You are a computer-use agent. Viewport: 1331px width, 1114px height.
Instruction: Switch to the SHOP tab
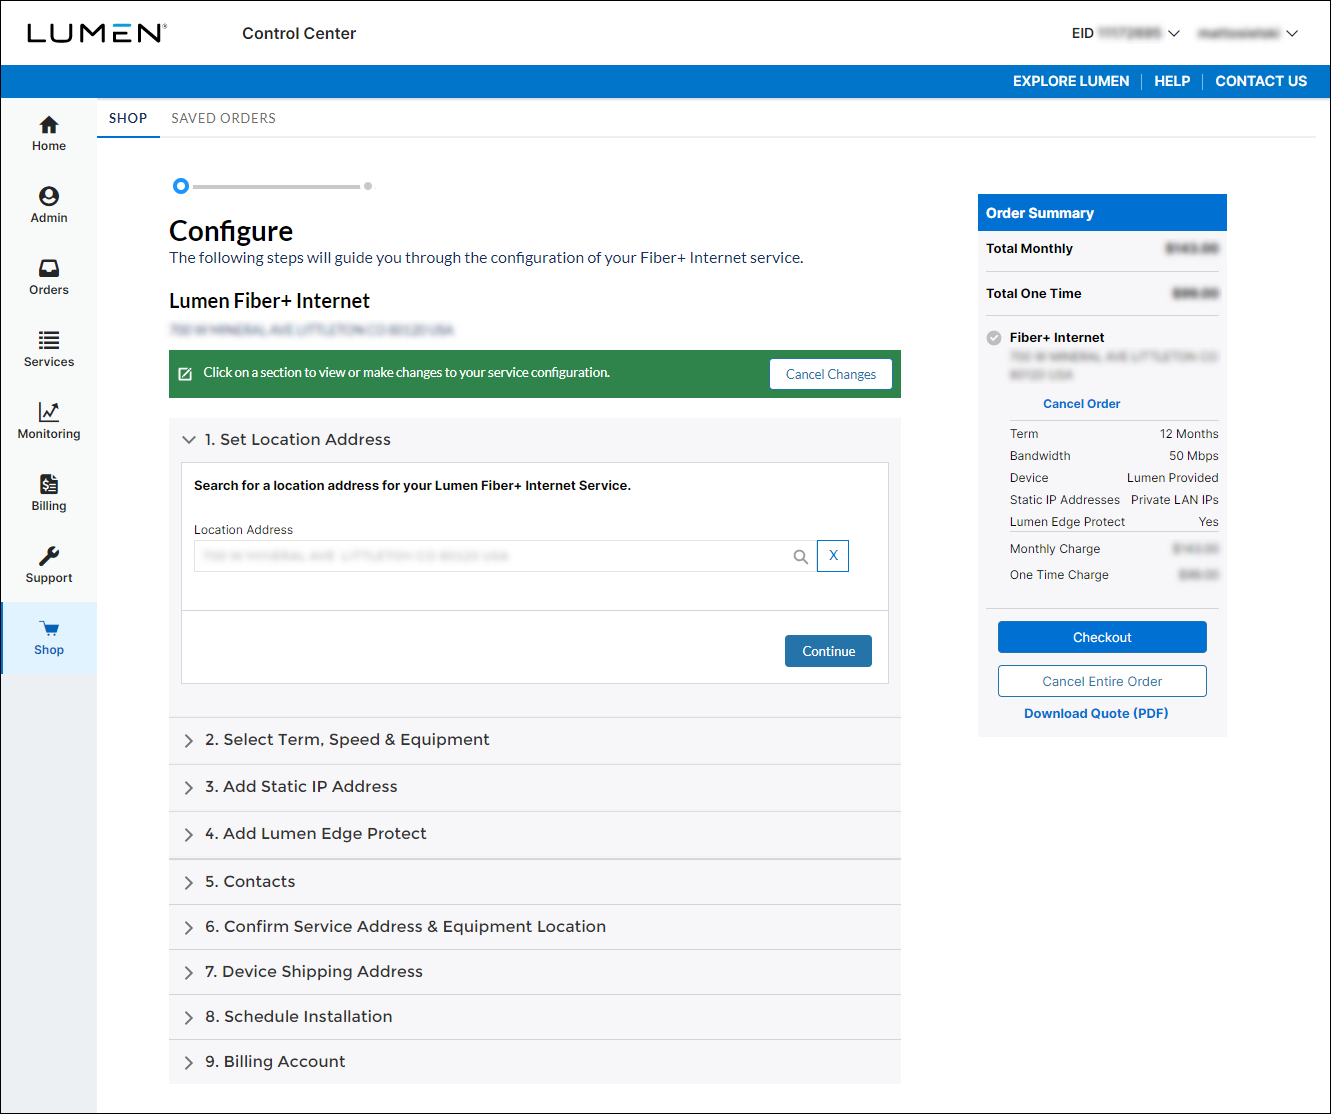pos(128,118)
